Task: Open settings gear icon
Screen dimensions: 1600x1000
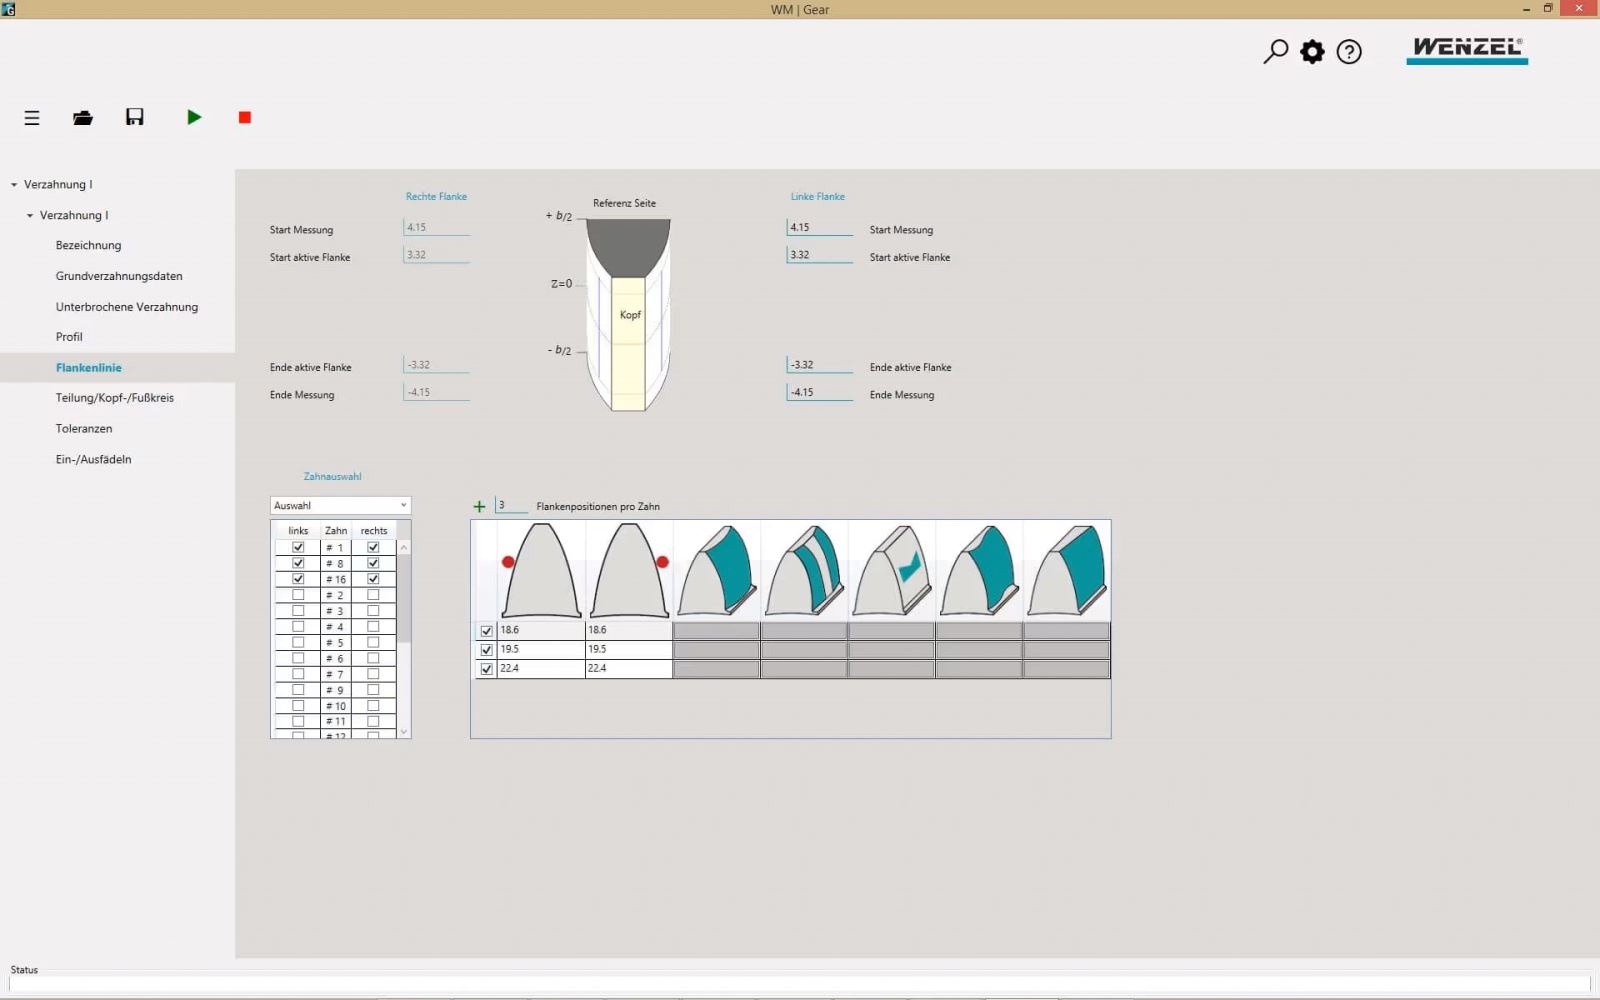Action: click(x=1312, y=51)
